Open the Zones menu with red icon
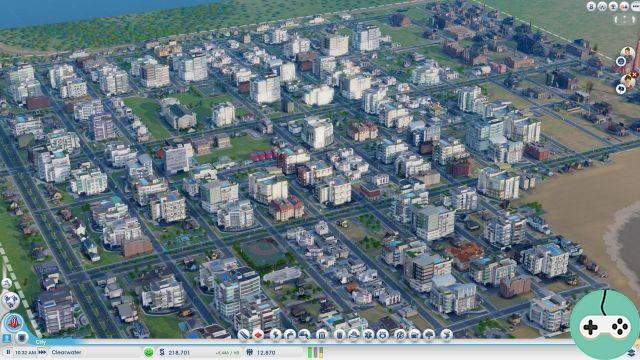 pyautogui.click(x=258, y=335)
